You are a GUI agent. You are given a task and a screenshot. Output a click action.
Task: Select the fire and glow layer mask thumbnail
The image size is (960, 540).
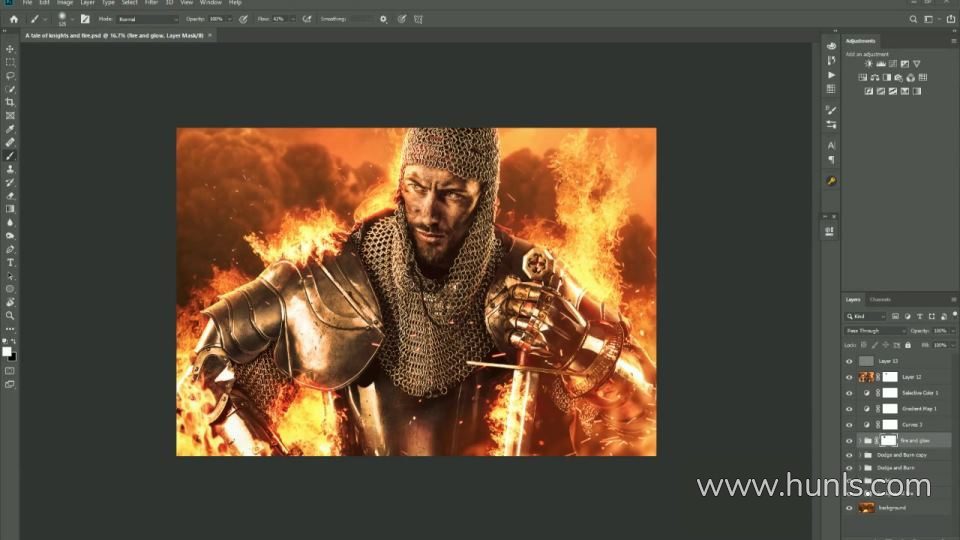click(888, 440)
